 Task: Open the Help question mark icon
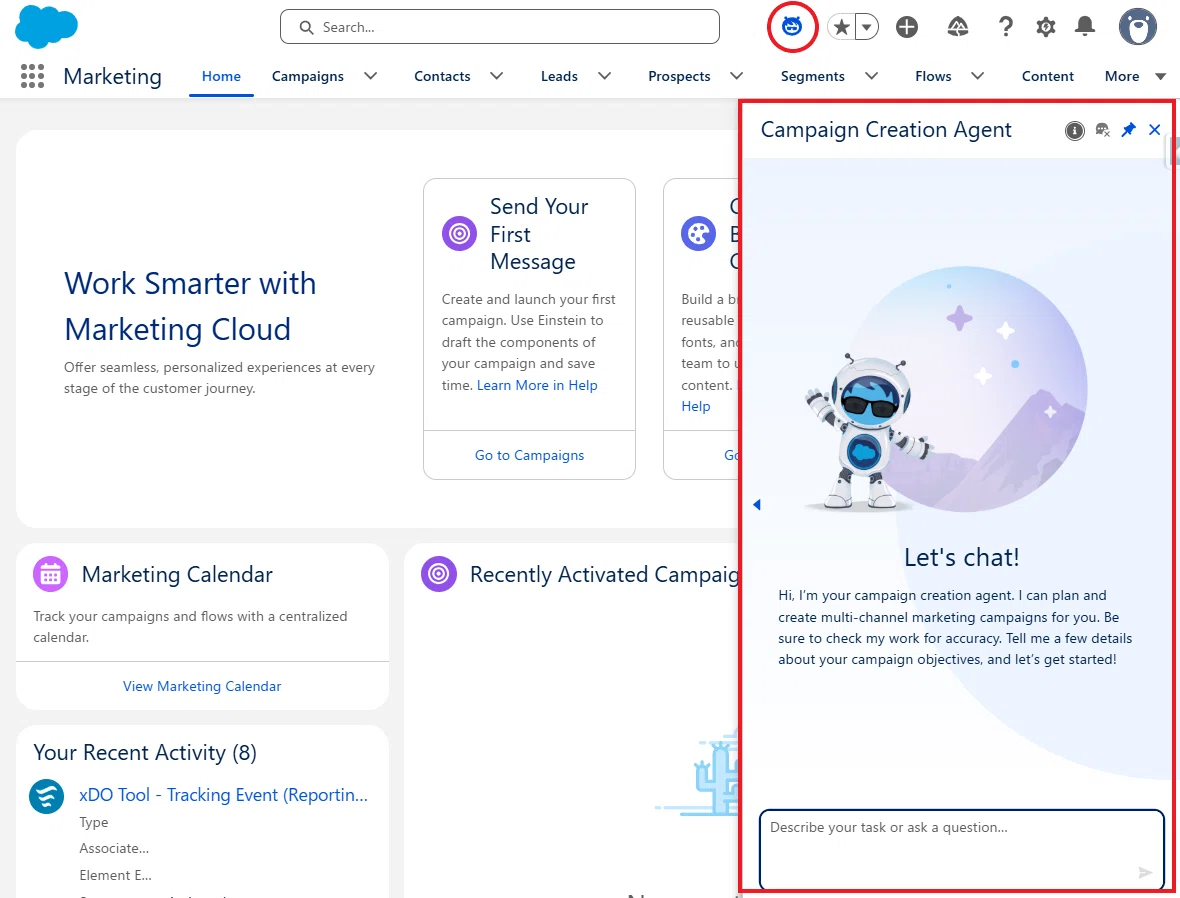pos(1005,28)
